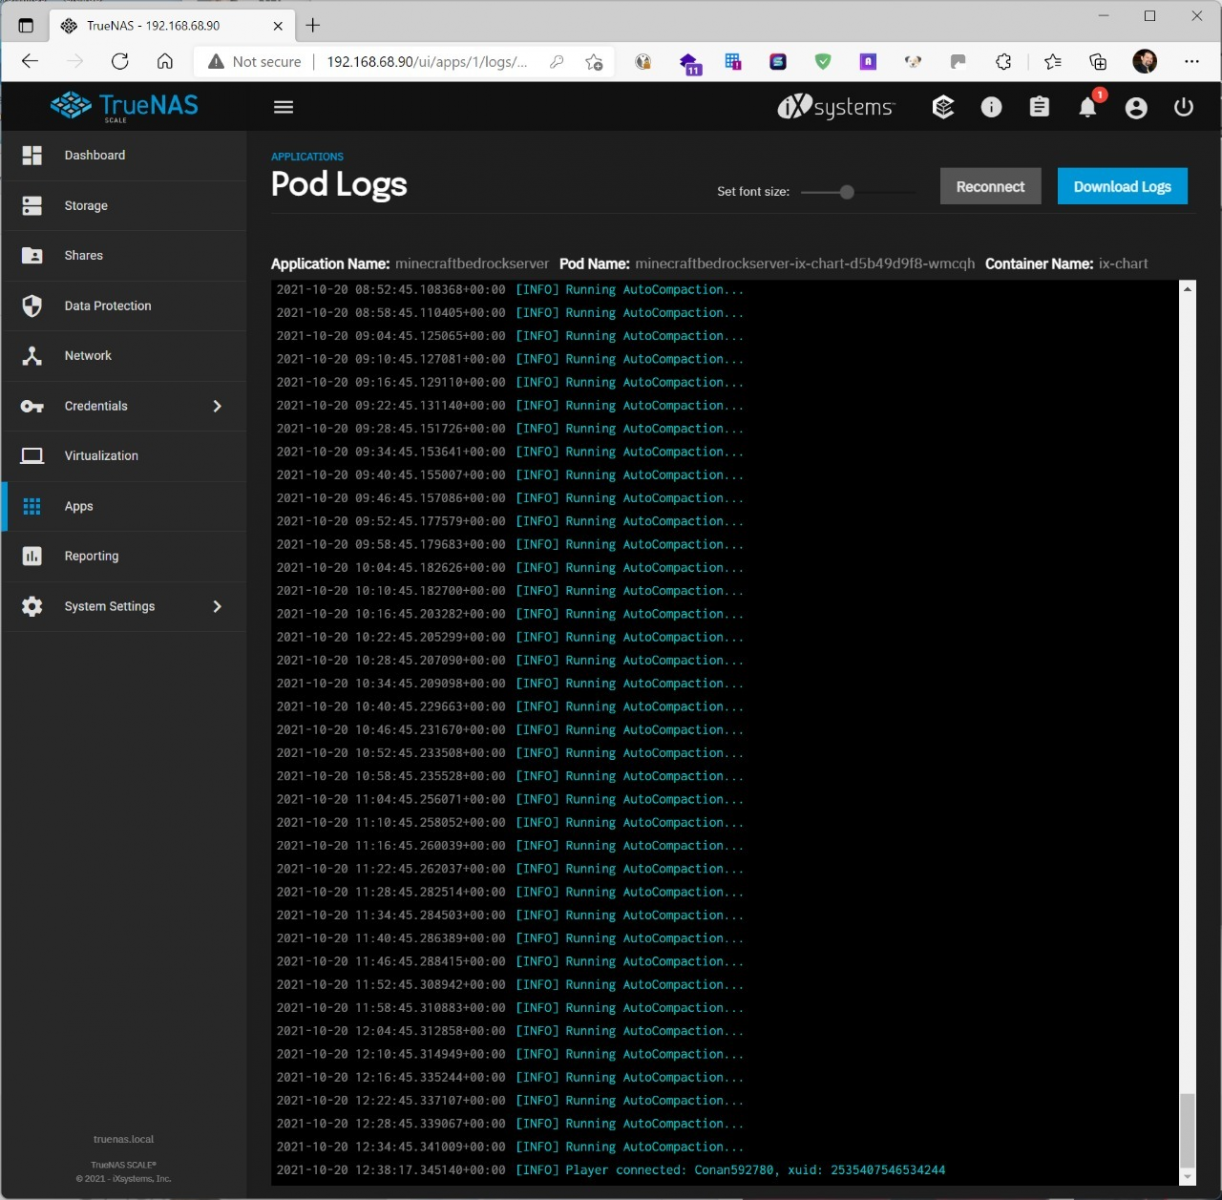
Task: Select the TrueNAS - 192.168.68.90 browser tab
Action: [x=170, y=25]
